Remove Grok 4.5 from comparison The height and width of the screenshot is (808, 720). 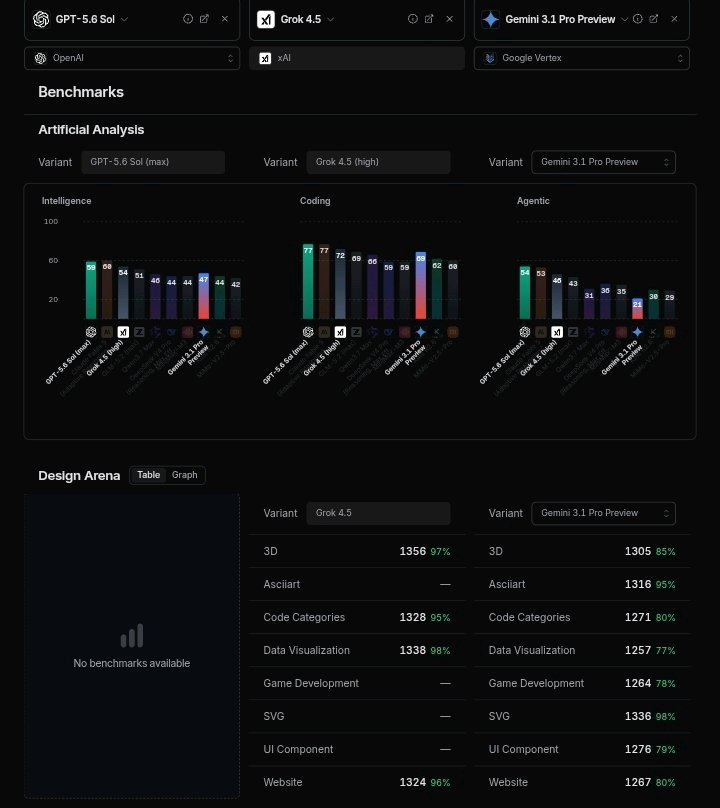(x=449, y=19)
